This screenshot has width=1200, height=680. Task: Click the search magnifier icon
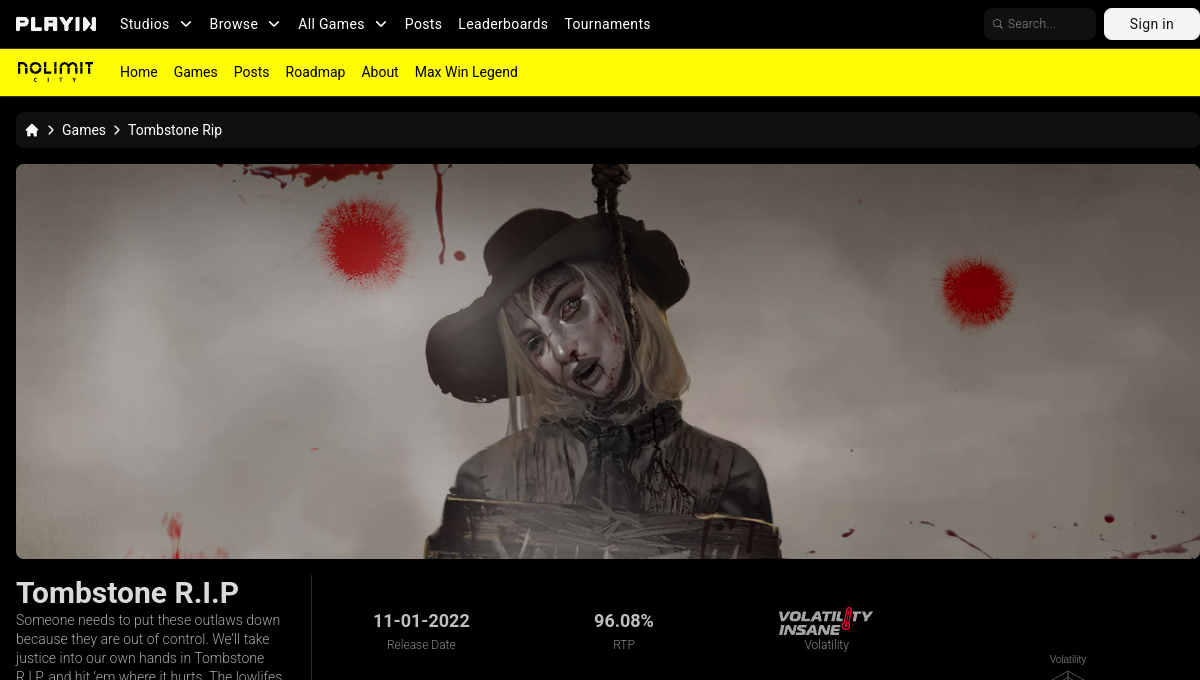(x=997, y=24)
